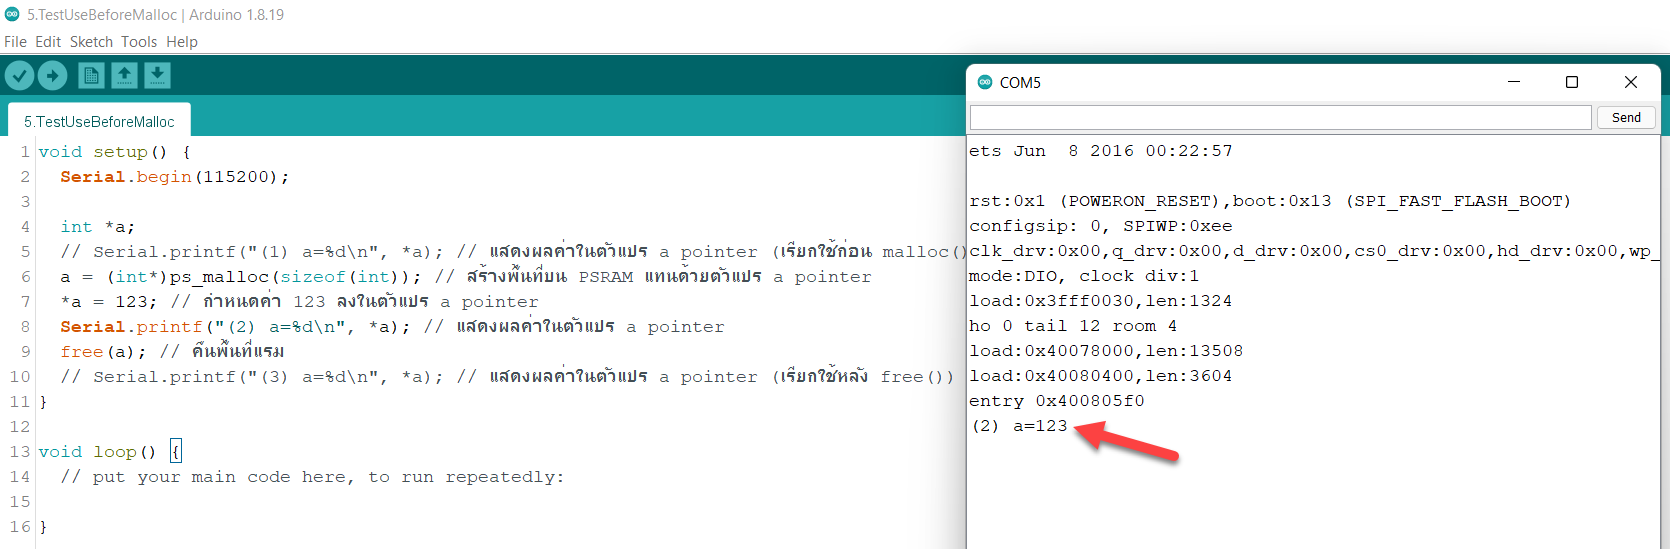Maximize the COM5 serial monitor window

[x=1572, y=82]
